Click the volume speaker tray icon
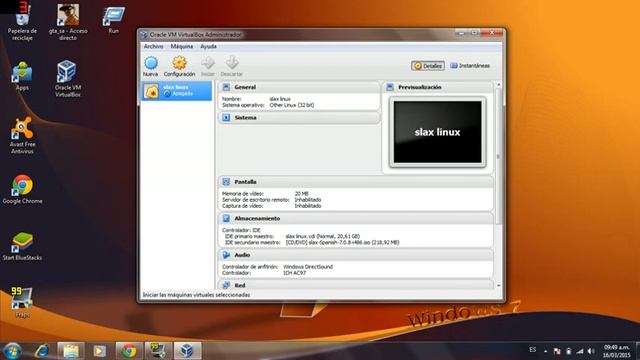640x360 pixels. (591, 351)
